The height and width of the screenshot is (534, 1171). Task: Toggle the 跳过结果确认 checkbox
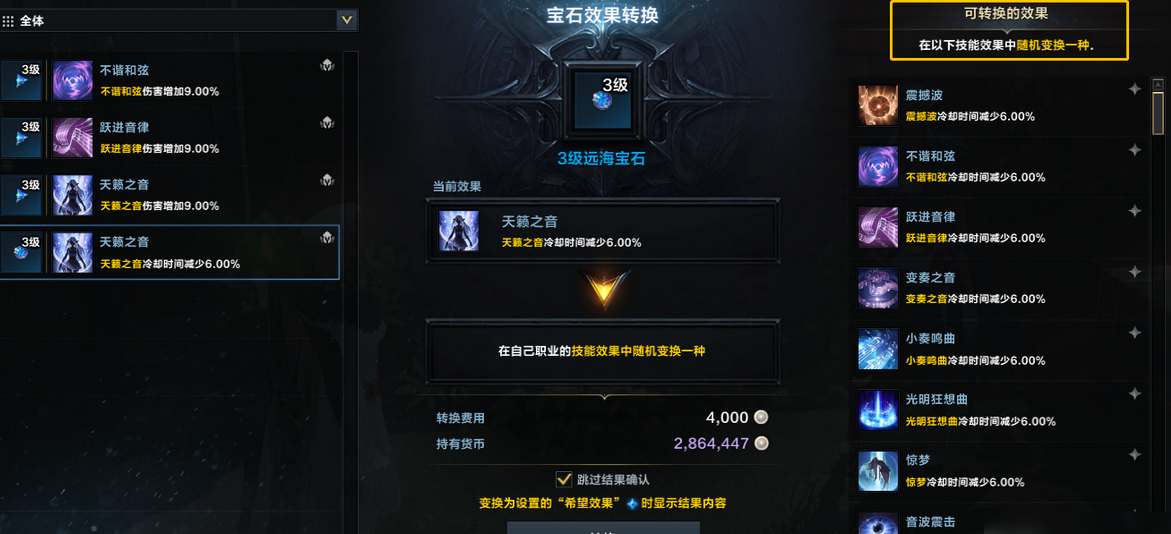pyautogui.click(x=564, y=479)
